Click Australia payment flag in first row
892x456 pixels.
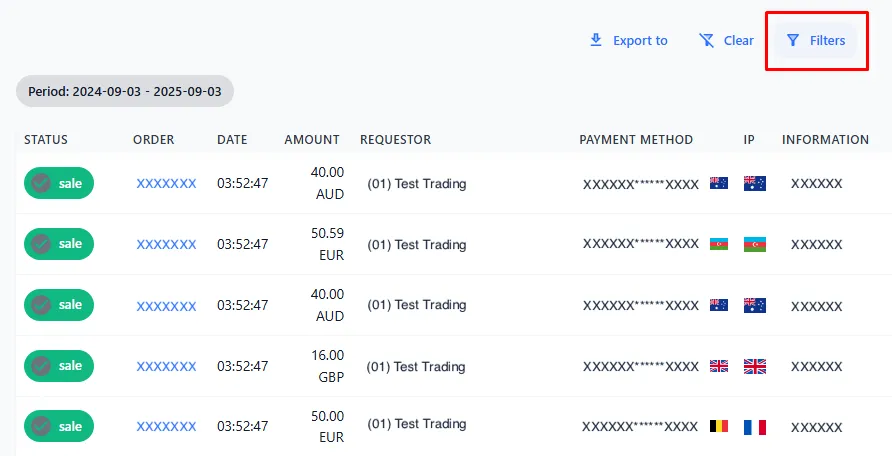(718, 184)
